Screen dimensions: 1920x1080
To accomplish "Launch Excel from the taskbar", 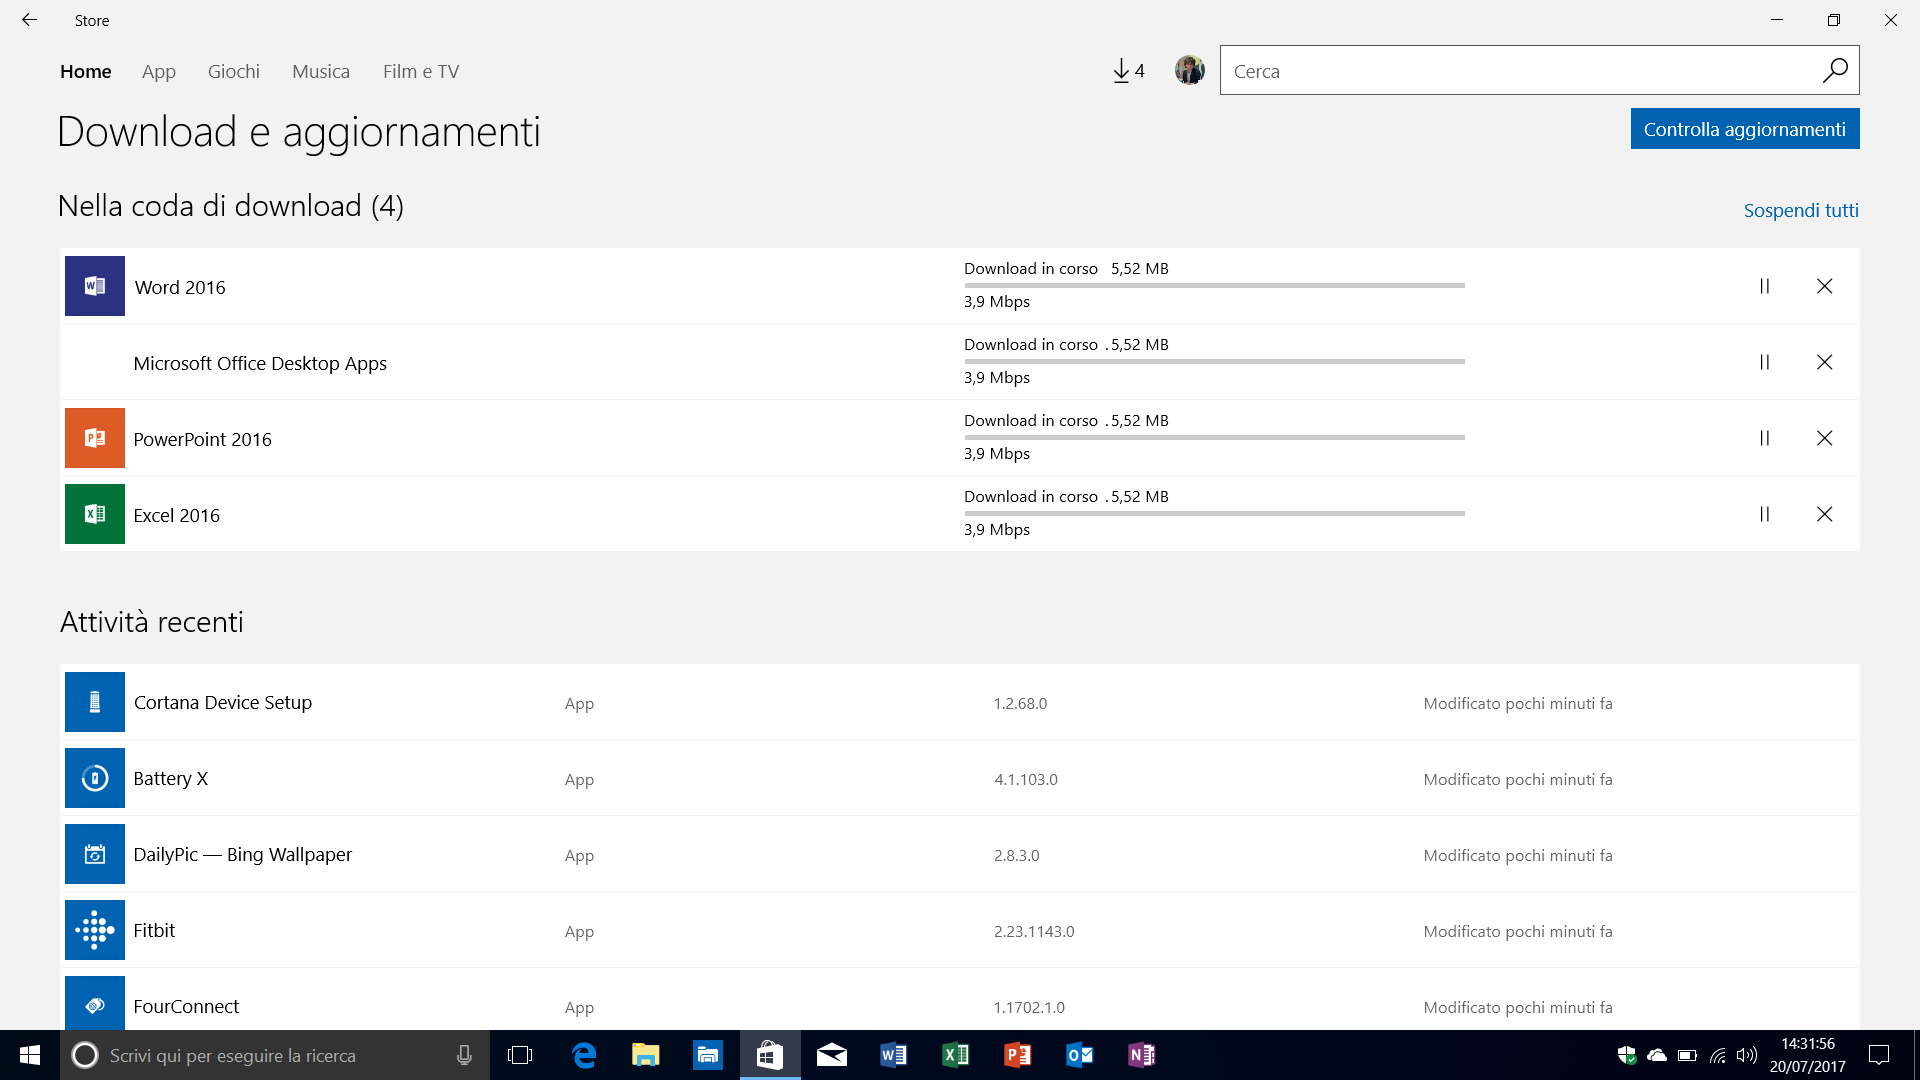I will tap(956, 1055).
